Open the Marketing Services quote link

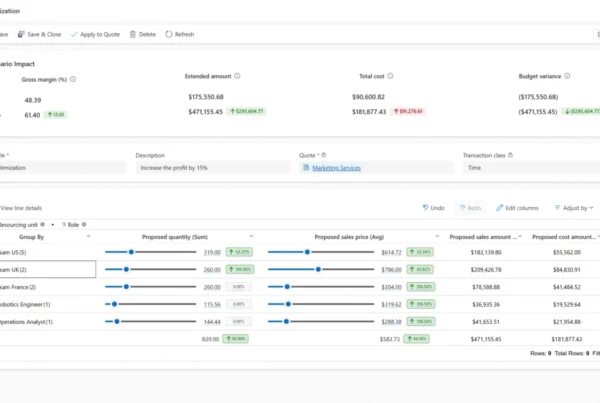pos(335,168)
